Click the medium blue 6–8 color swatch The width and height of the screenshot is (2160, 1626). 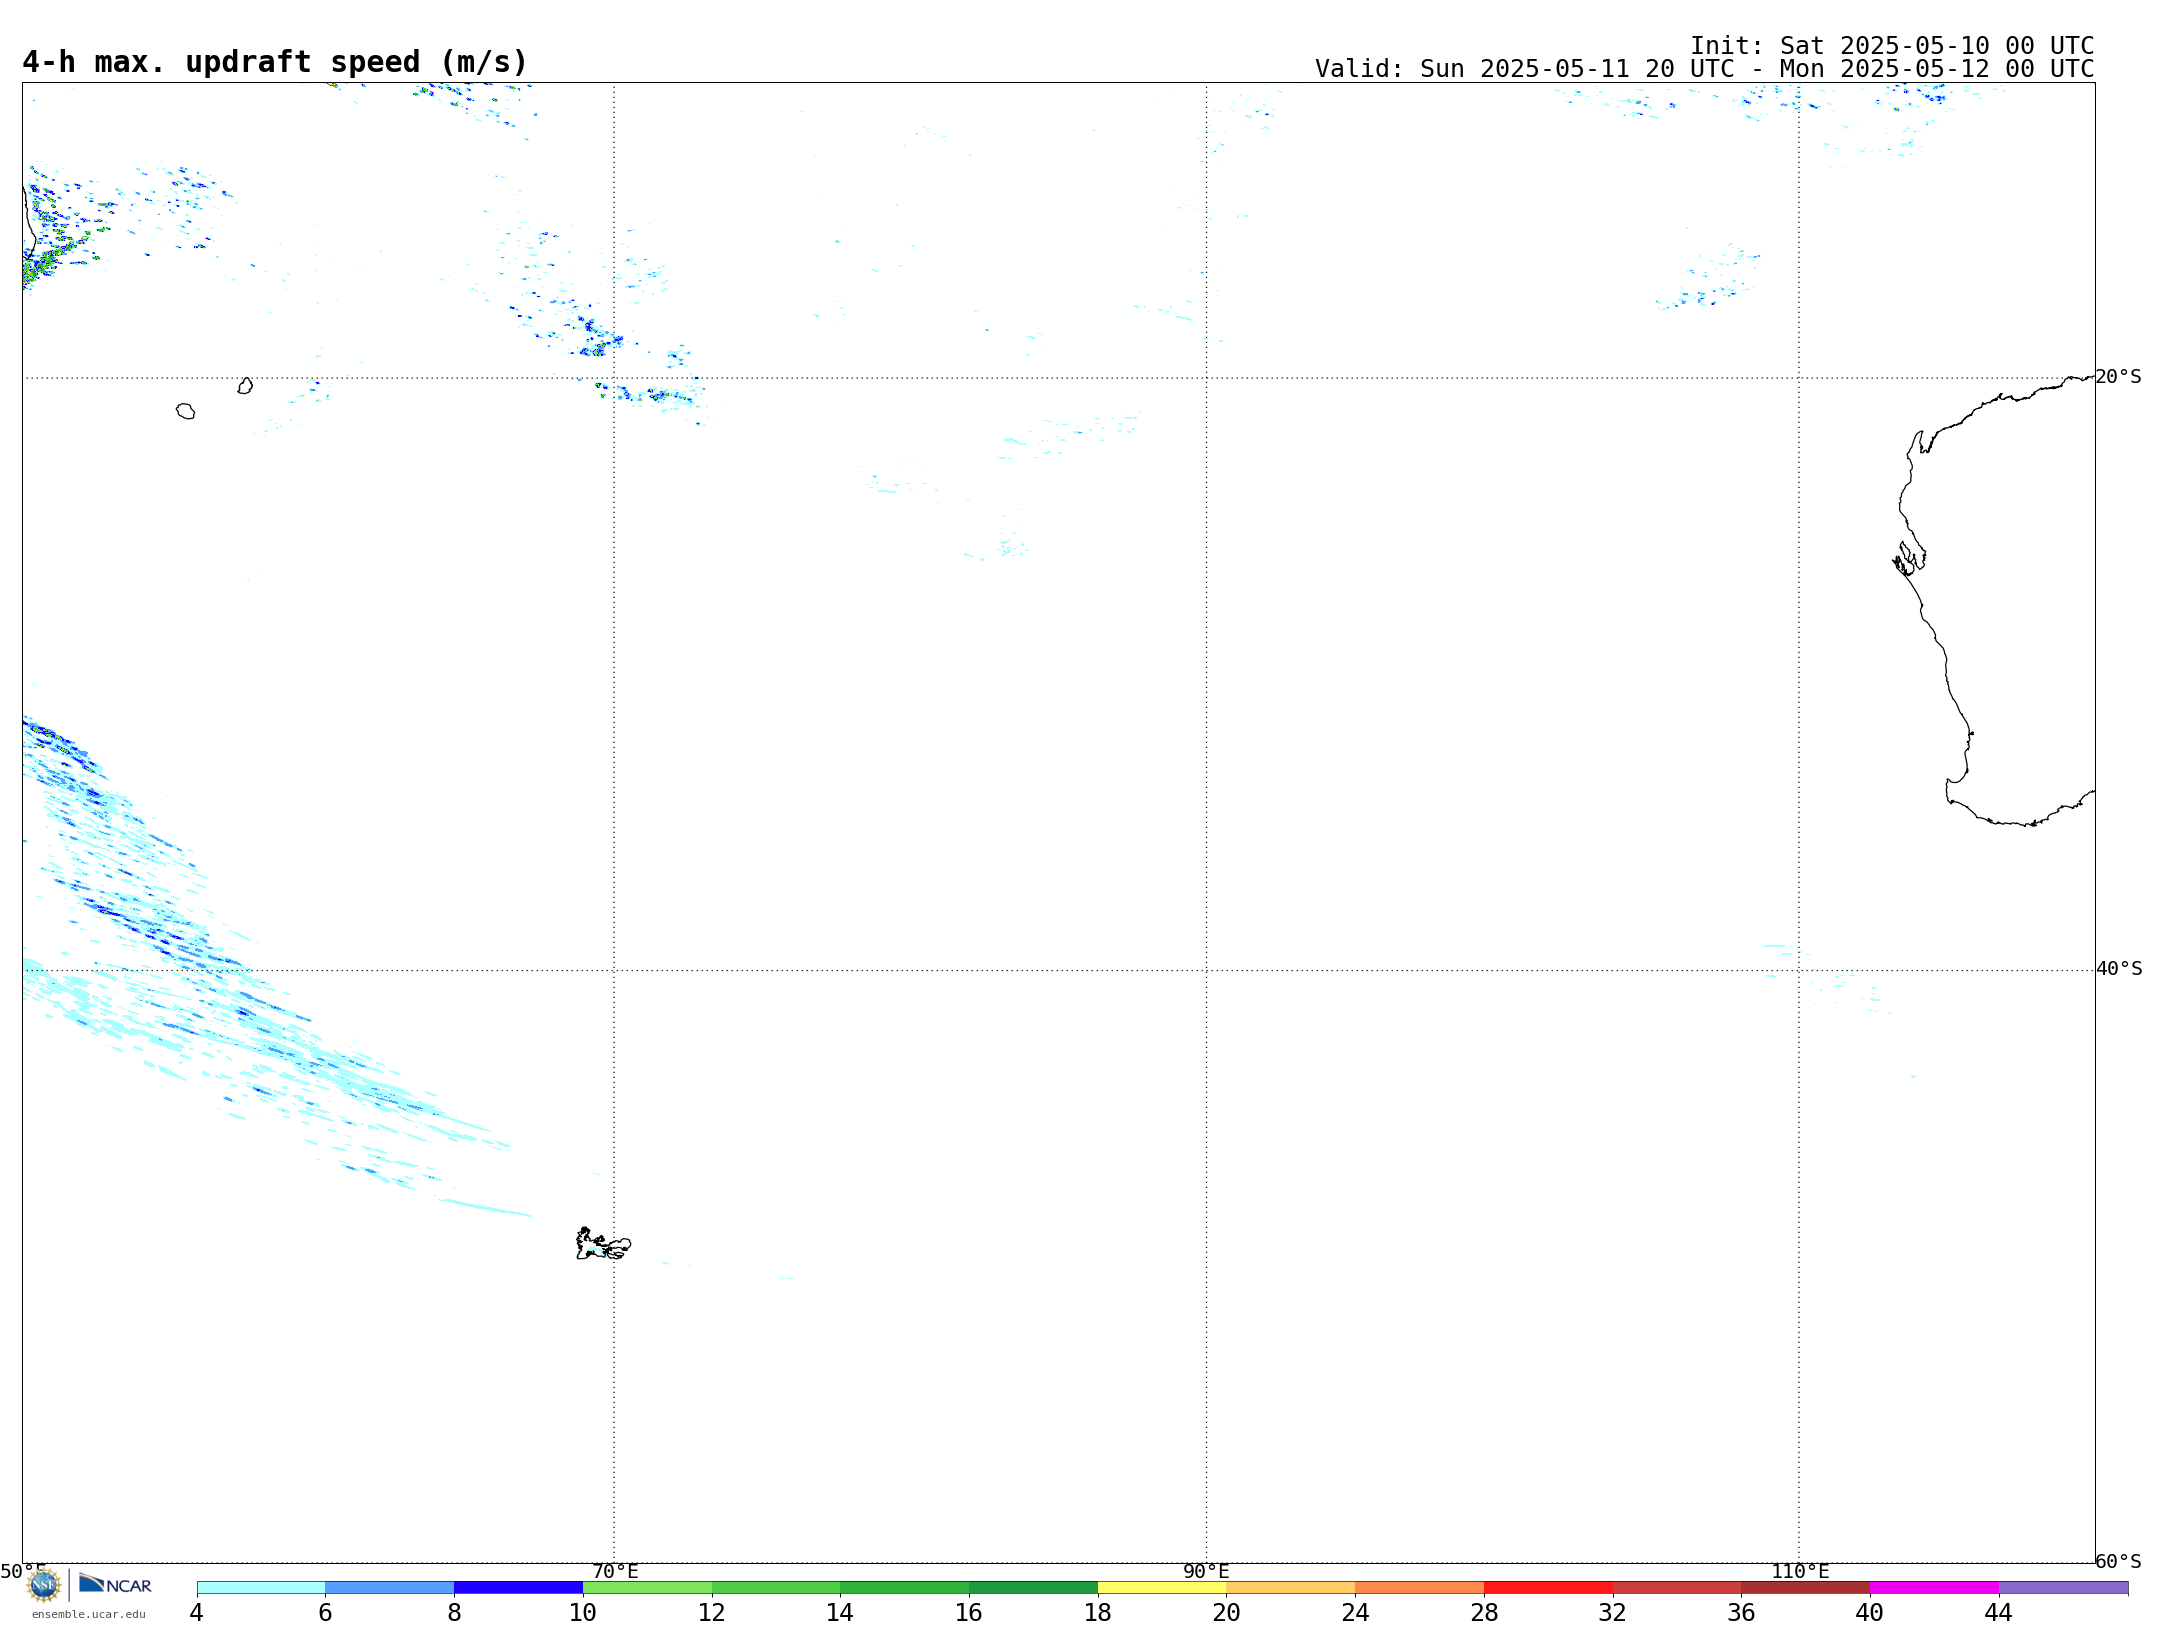390,1588
